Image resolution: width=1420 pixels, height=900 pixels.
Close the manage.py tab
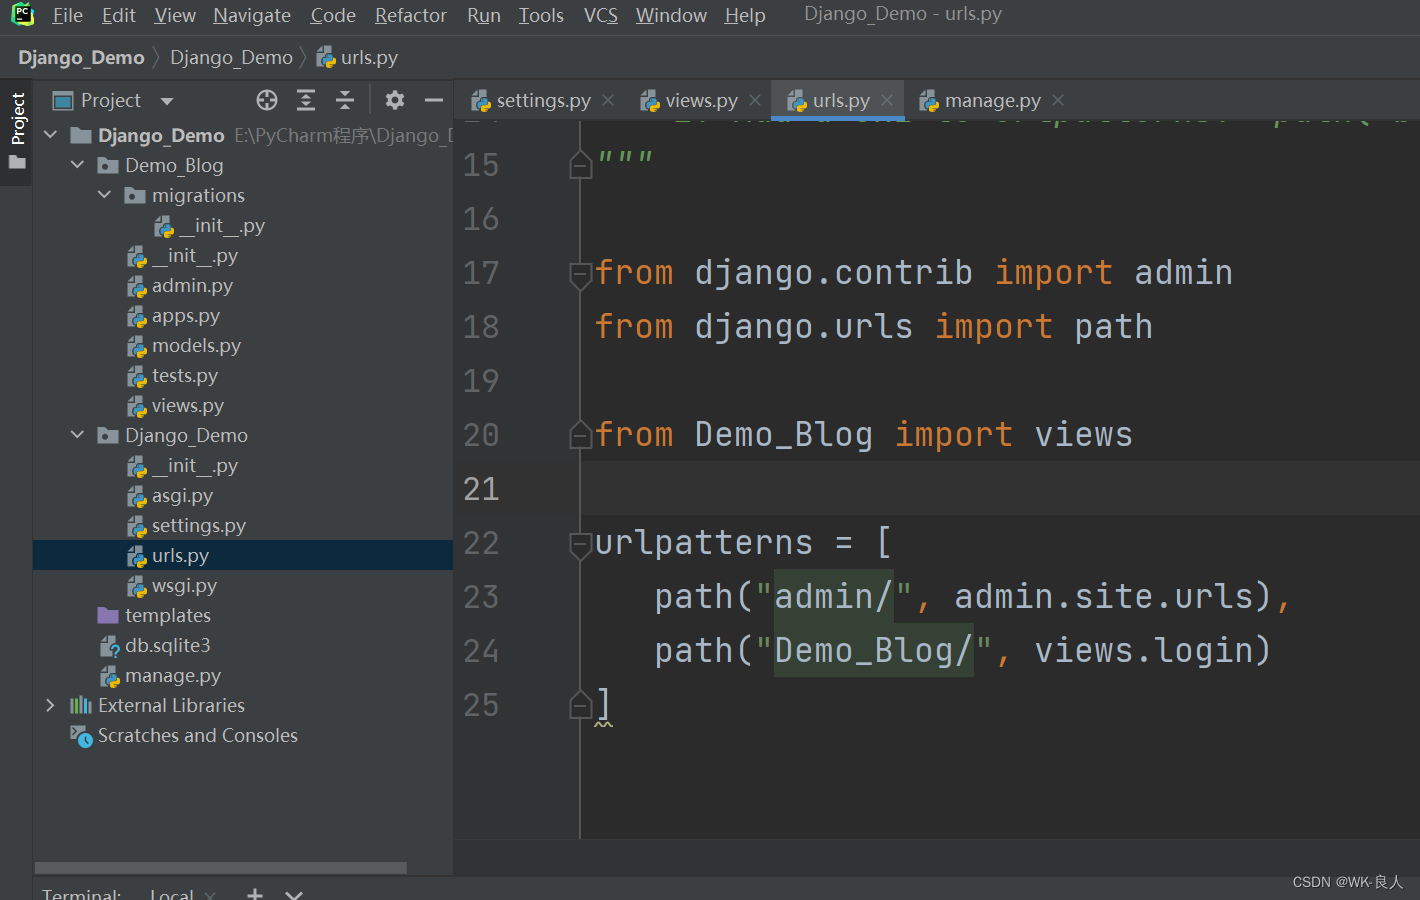(1058, 100)
